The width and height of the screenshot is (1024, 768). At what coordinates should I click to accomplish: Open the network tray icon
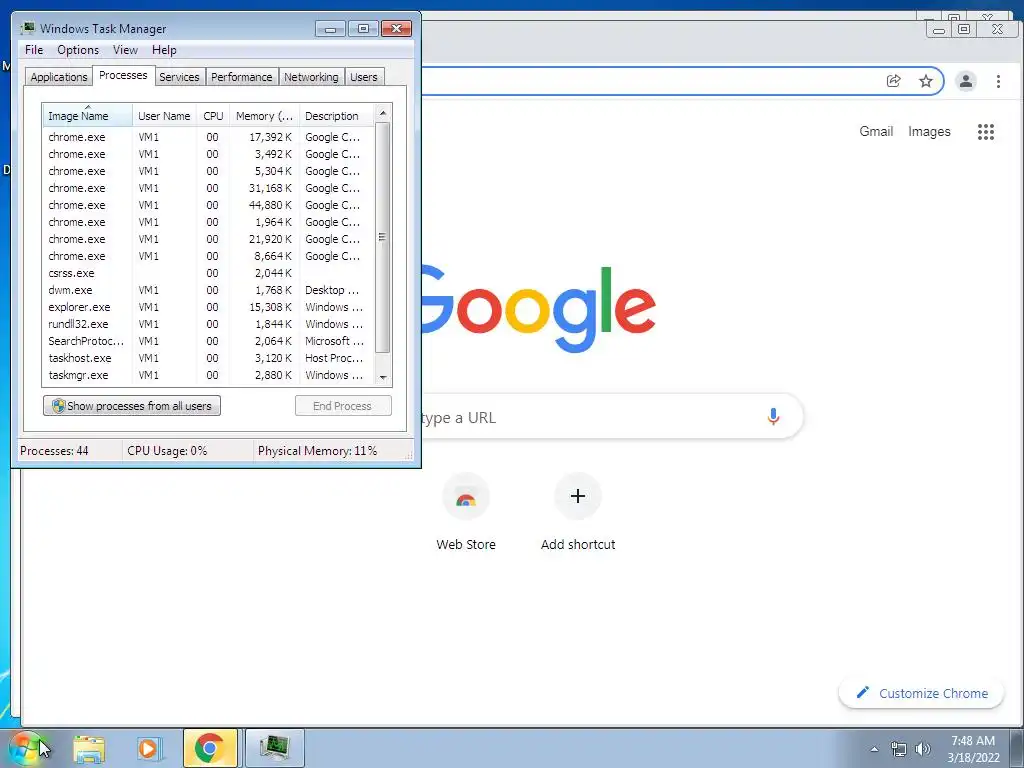tap(899, 749)
